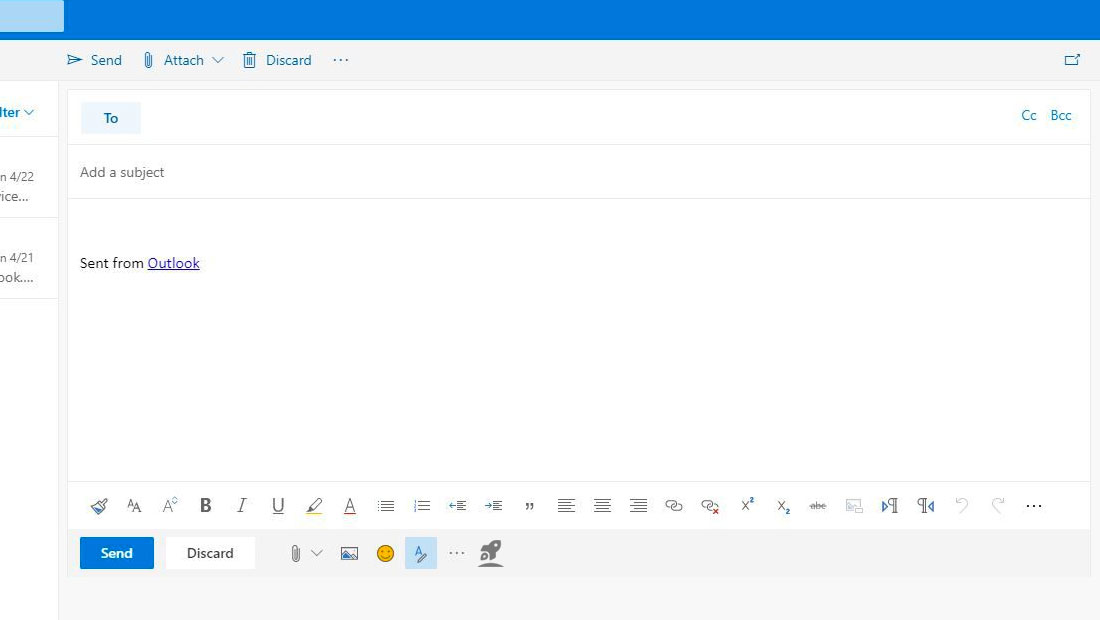The width and height of the screenshot is (1100, 620).
Task: Click the right-to-left text direction icon
Action: point(926,506)
